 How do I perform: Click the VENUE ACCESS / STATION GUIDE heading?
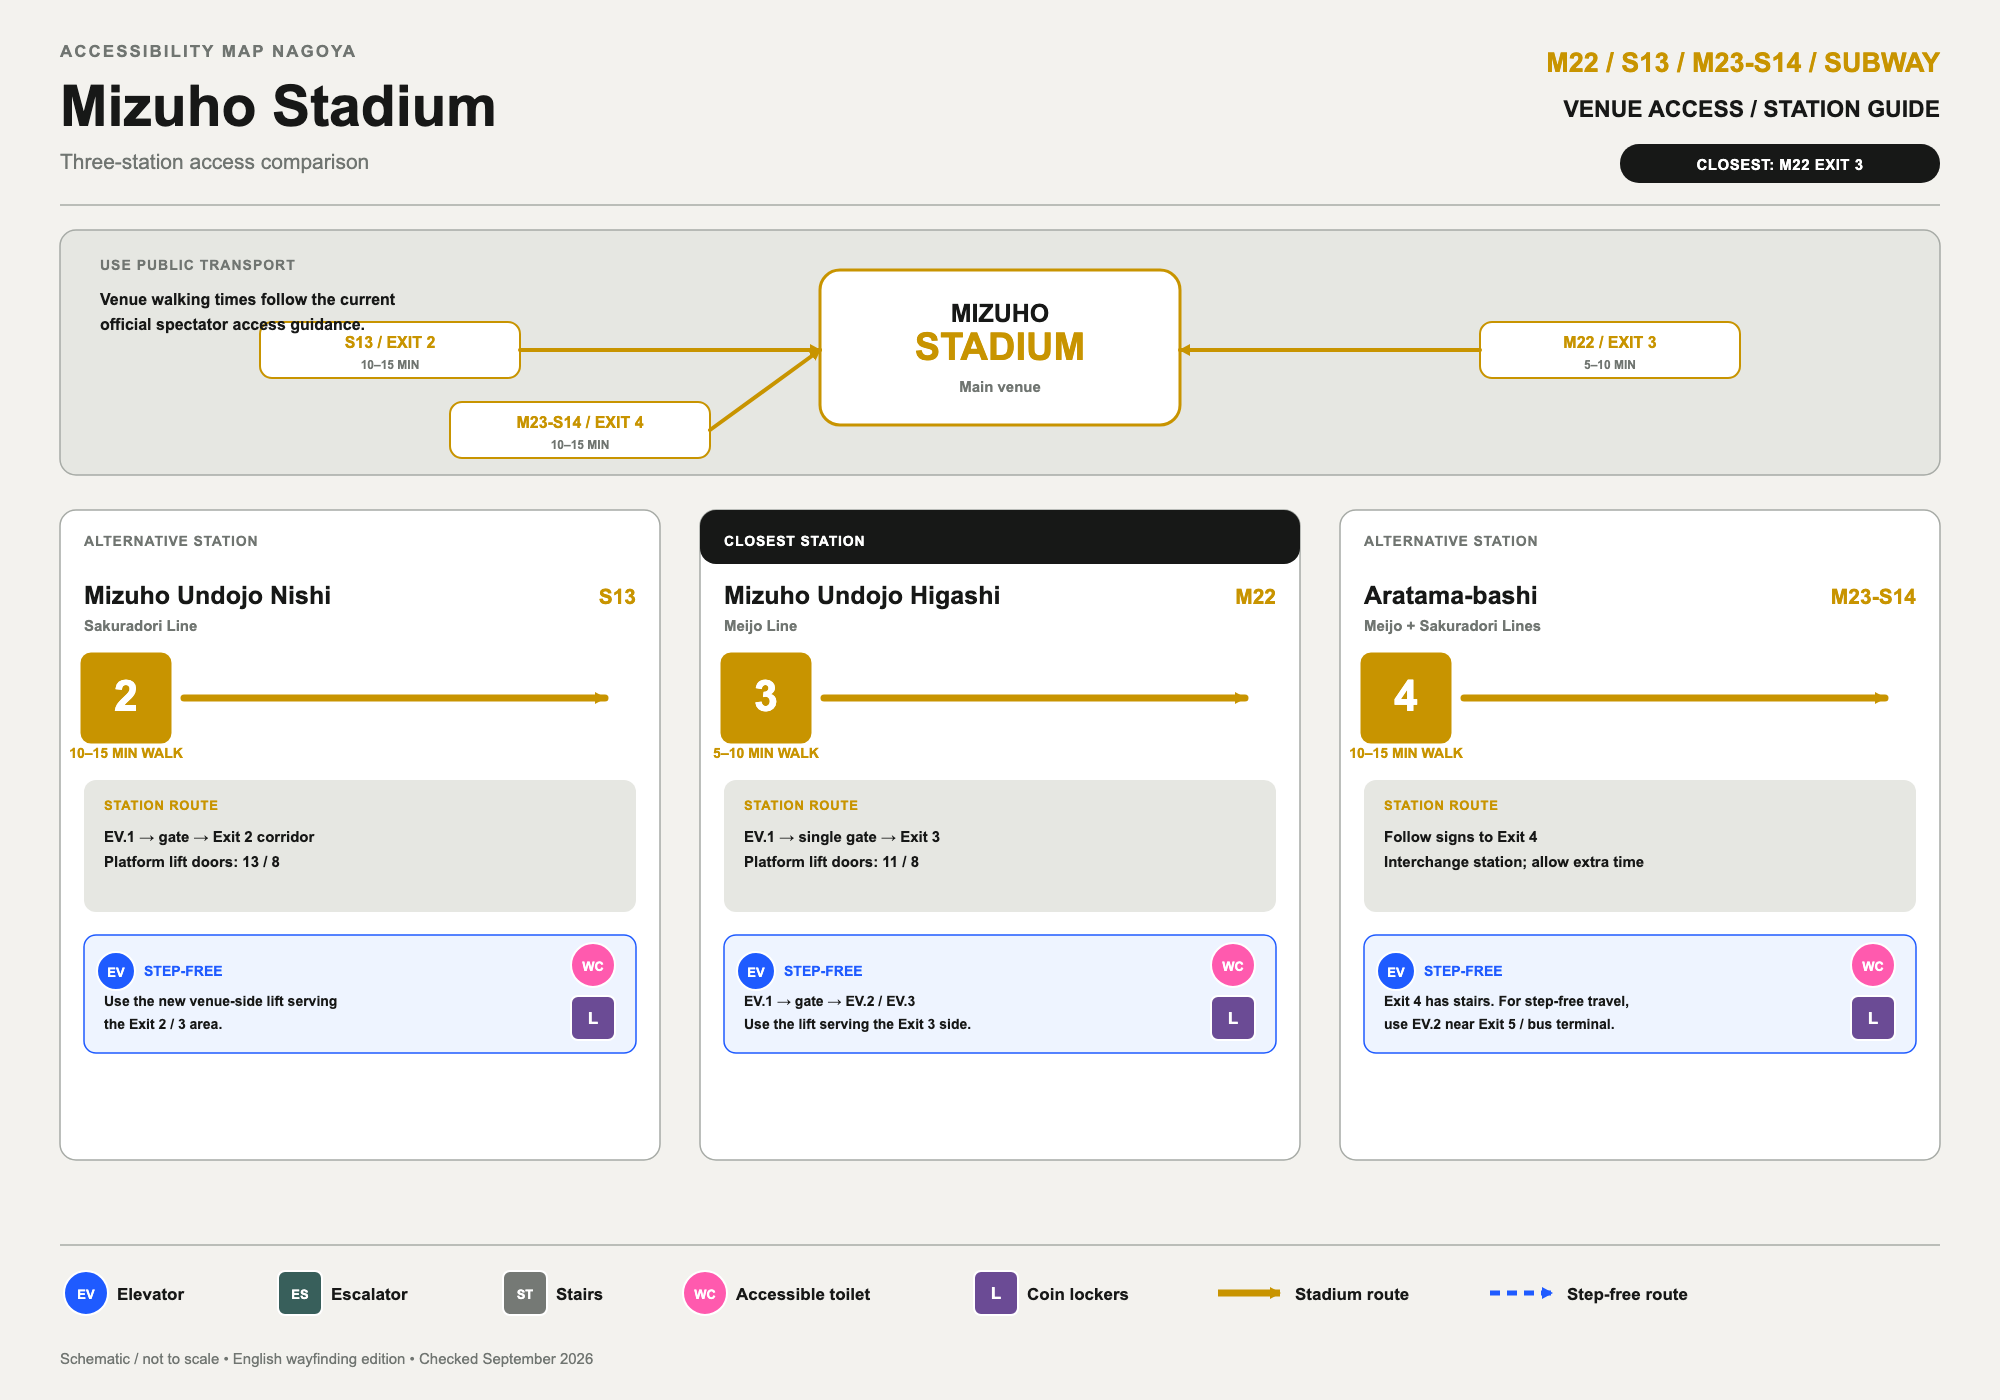1751,109
